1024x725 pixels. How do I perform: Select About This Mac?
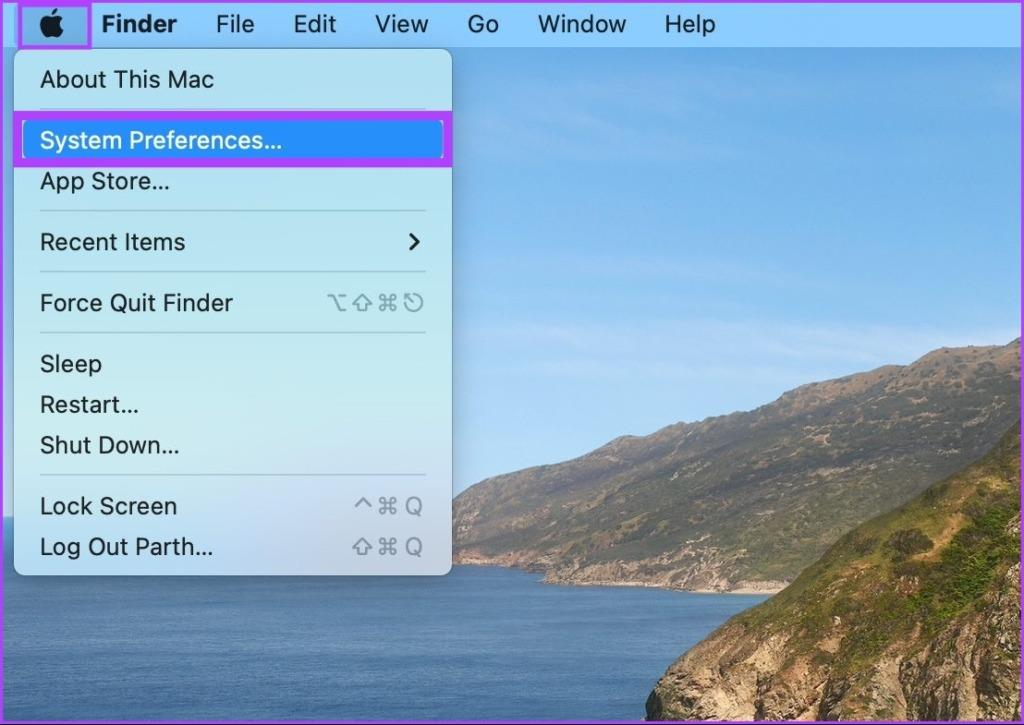point(126,80)
